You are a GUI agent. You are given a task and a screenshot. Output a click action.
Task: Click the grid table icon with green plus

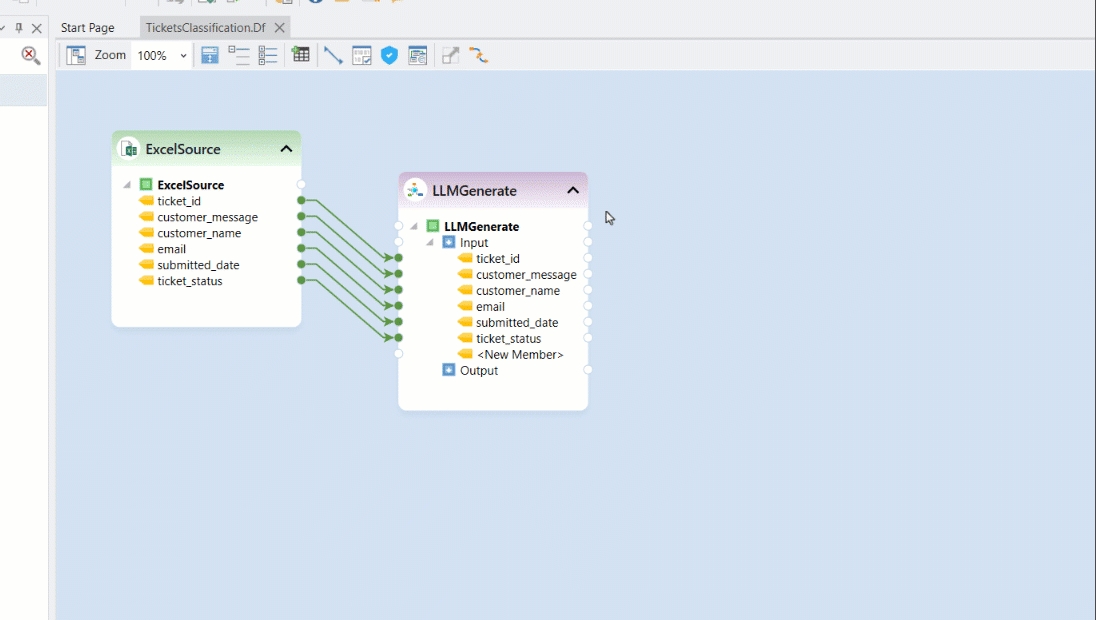click(300, 56)
